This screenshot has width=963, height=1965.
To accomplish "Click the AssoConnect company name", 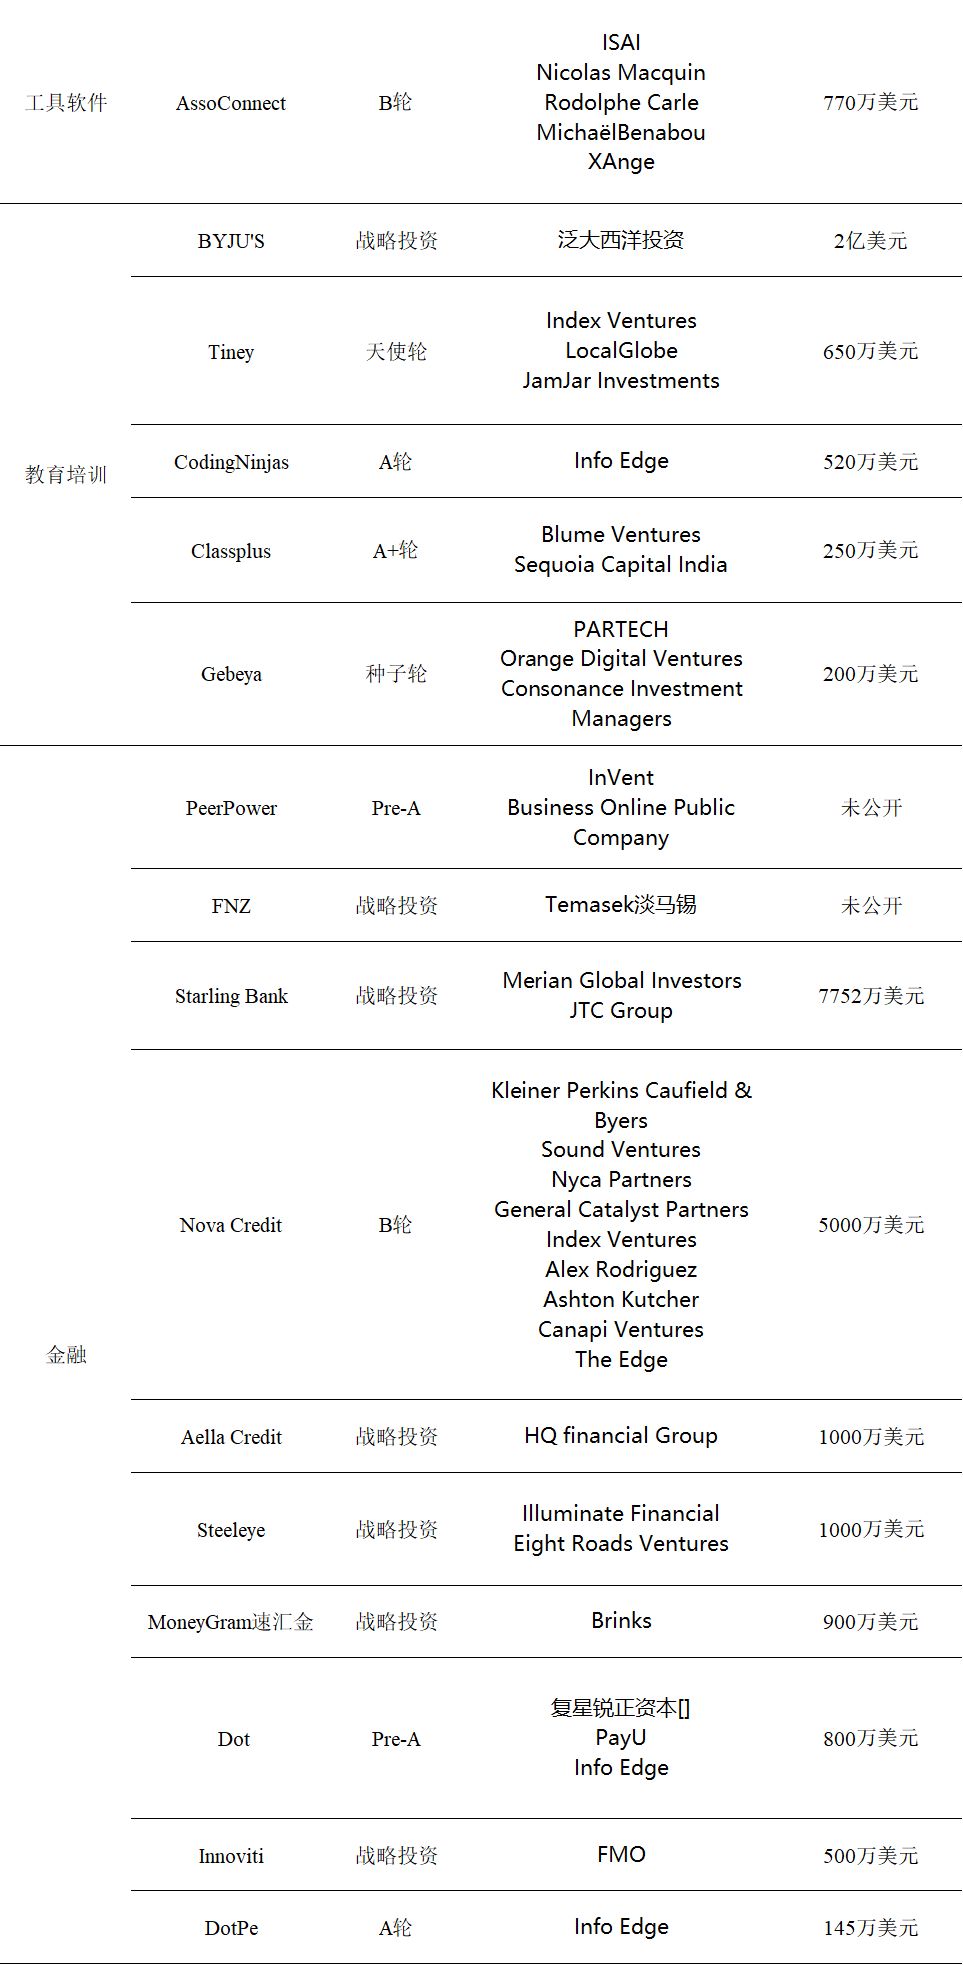I will click(x=231, y=103).
